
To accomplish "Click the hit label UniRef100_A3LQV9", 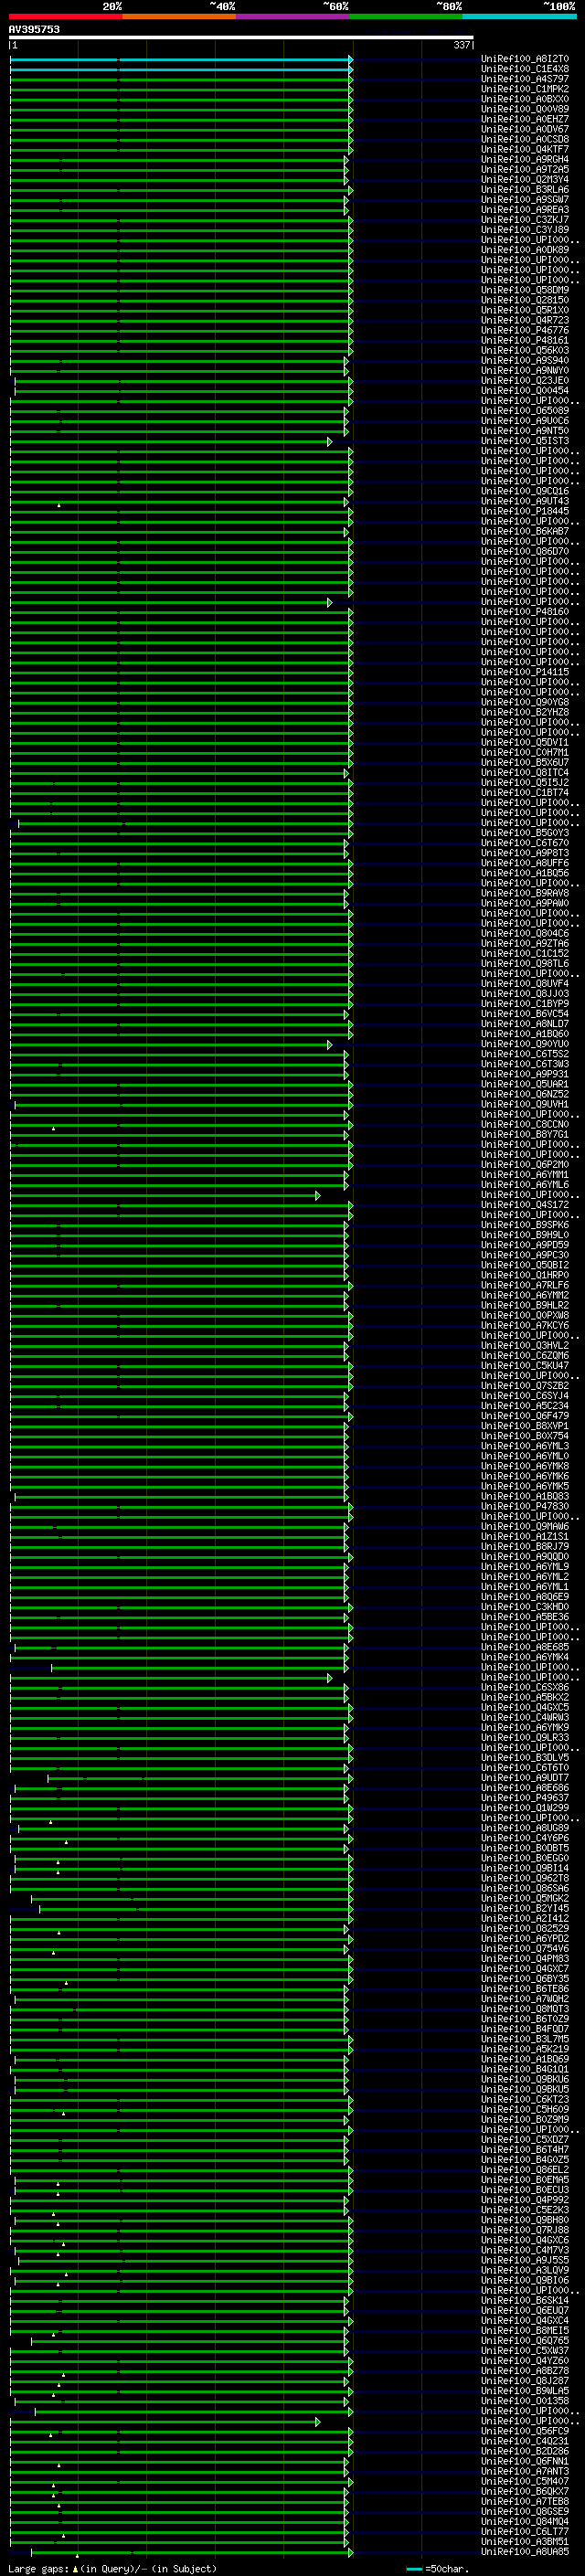I will point(525,2270).
